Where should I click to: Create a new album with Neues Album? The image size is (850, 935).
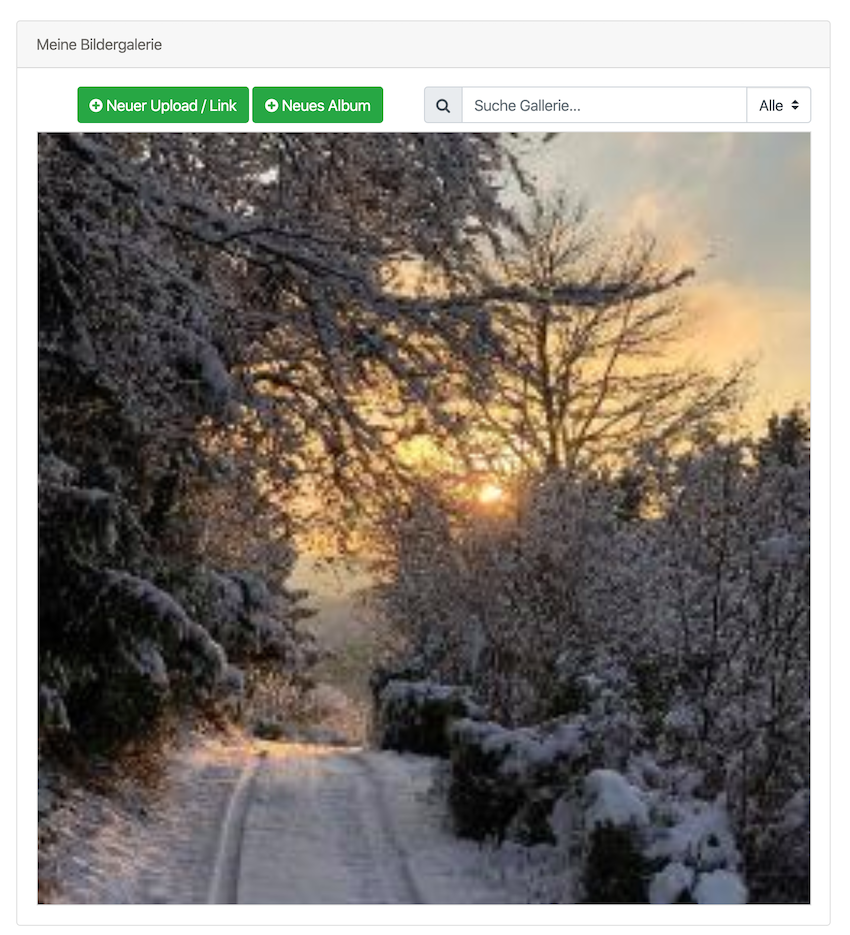coord(317,105)
